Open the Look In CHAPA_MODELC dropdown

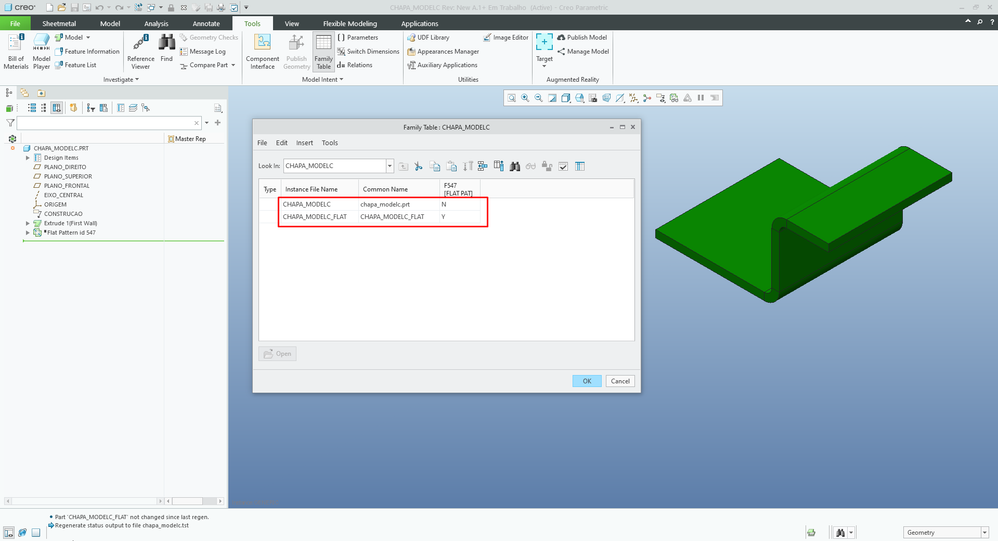[x=390, y=166]
